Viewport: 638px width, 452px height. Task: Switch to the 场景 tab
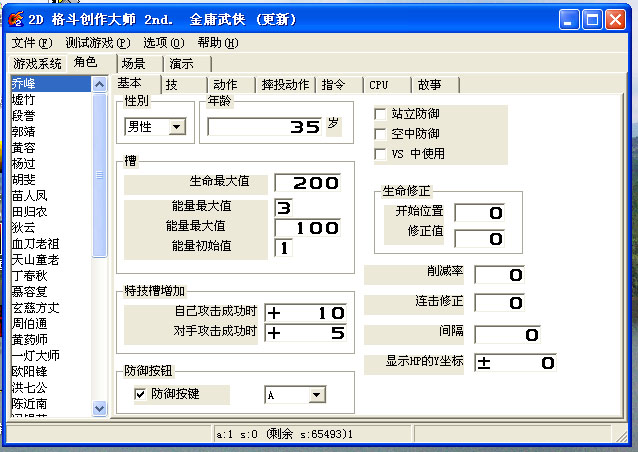click(140, 64)
